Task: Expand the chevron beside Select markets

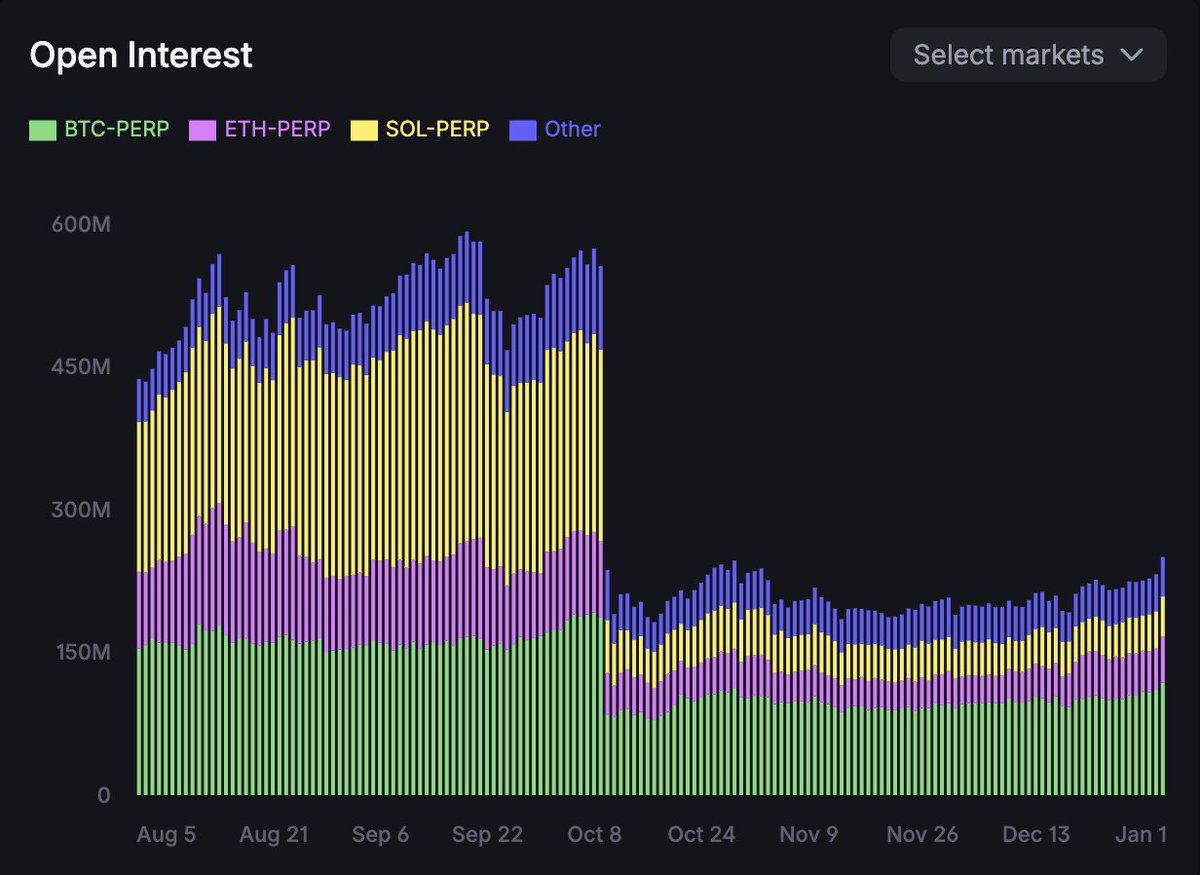Action: tap(1131, 56)
